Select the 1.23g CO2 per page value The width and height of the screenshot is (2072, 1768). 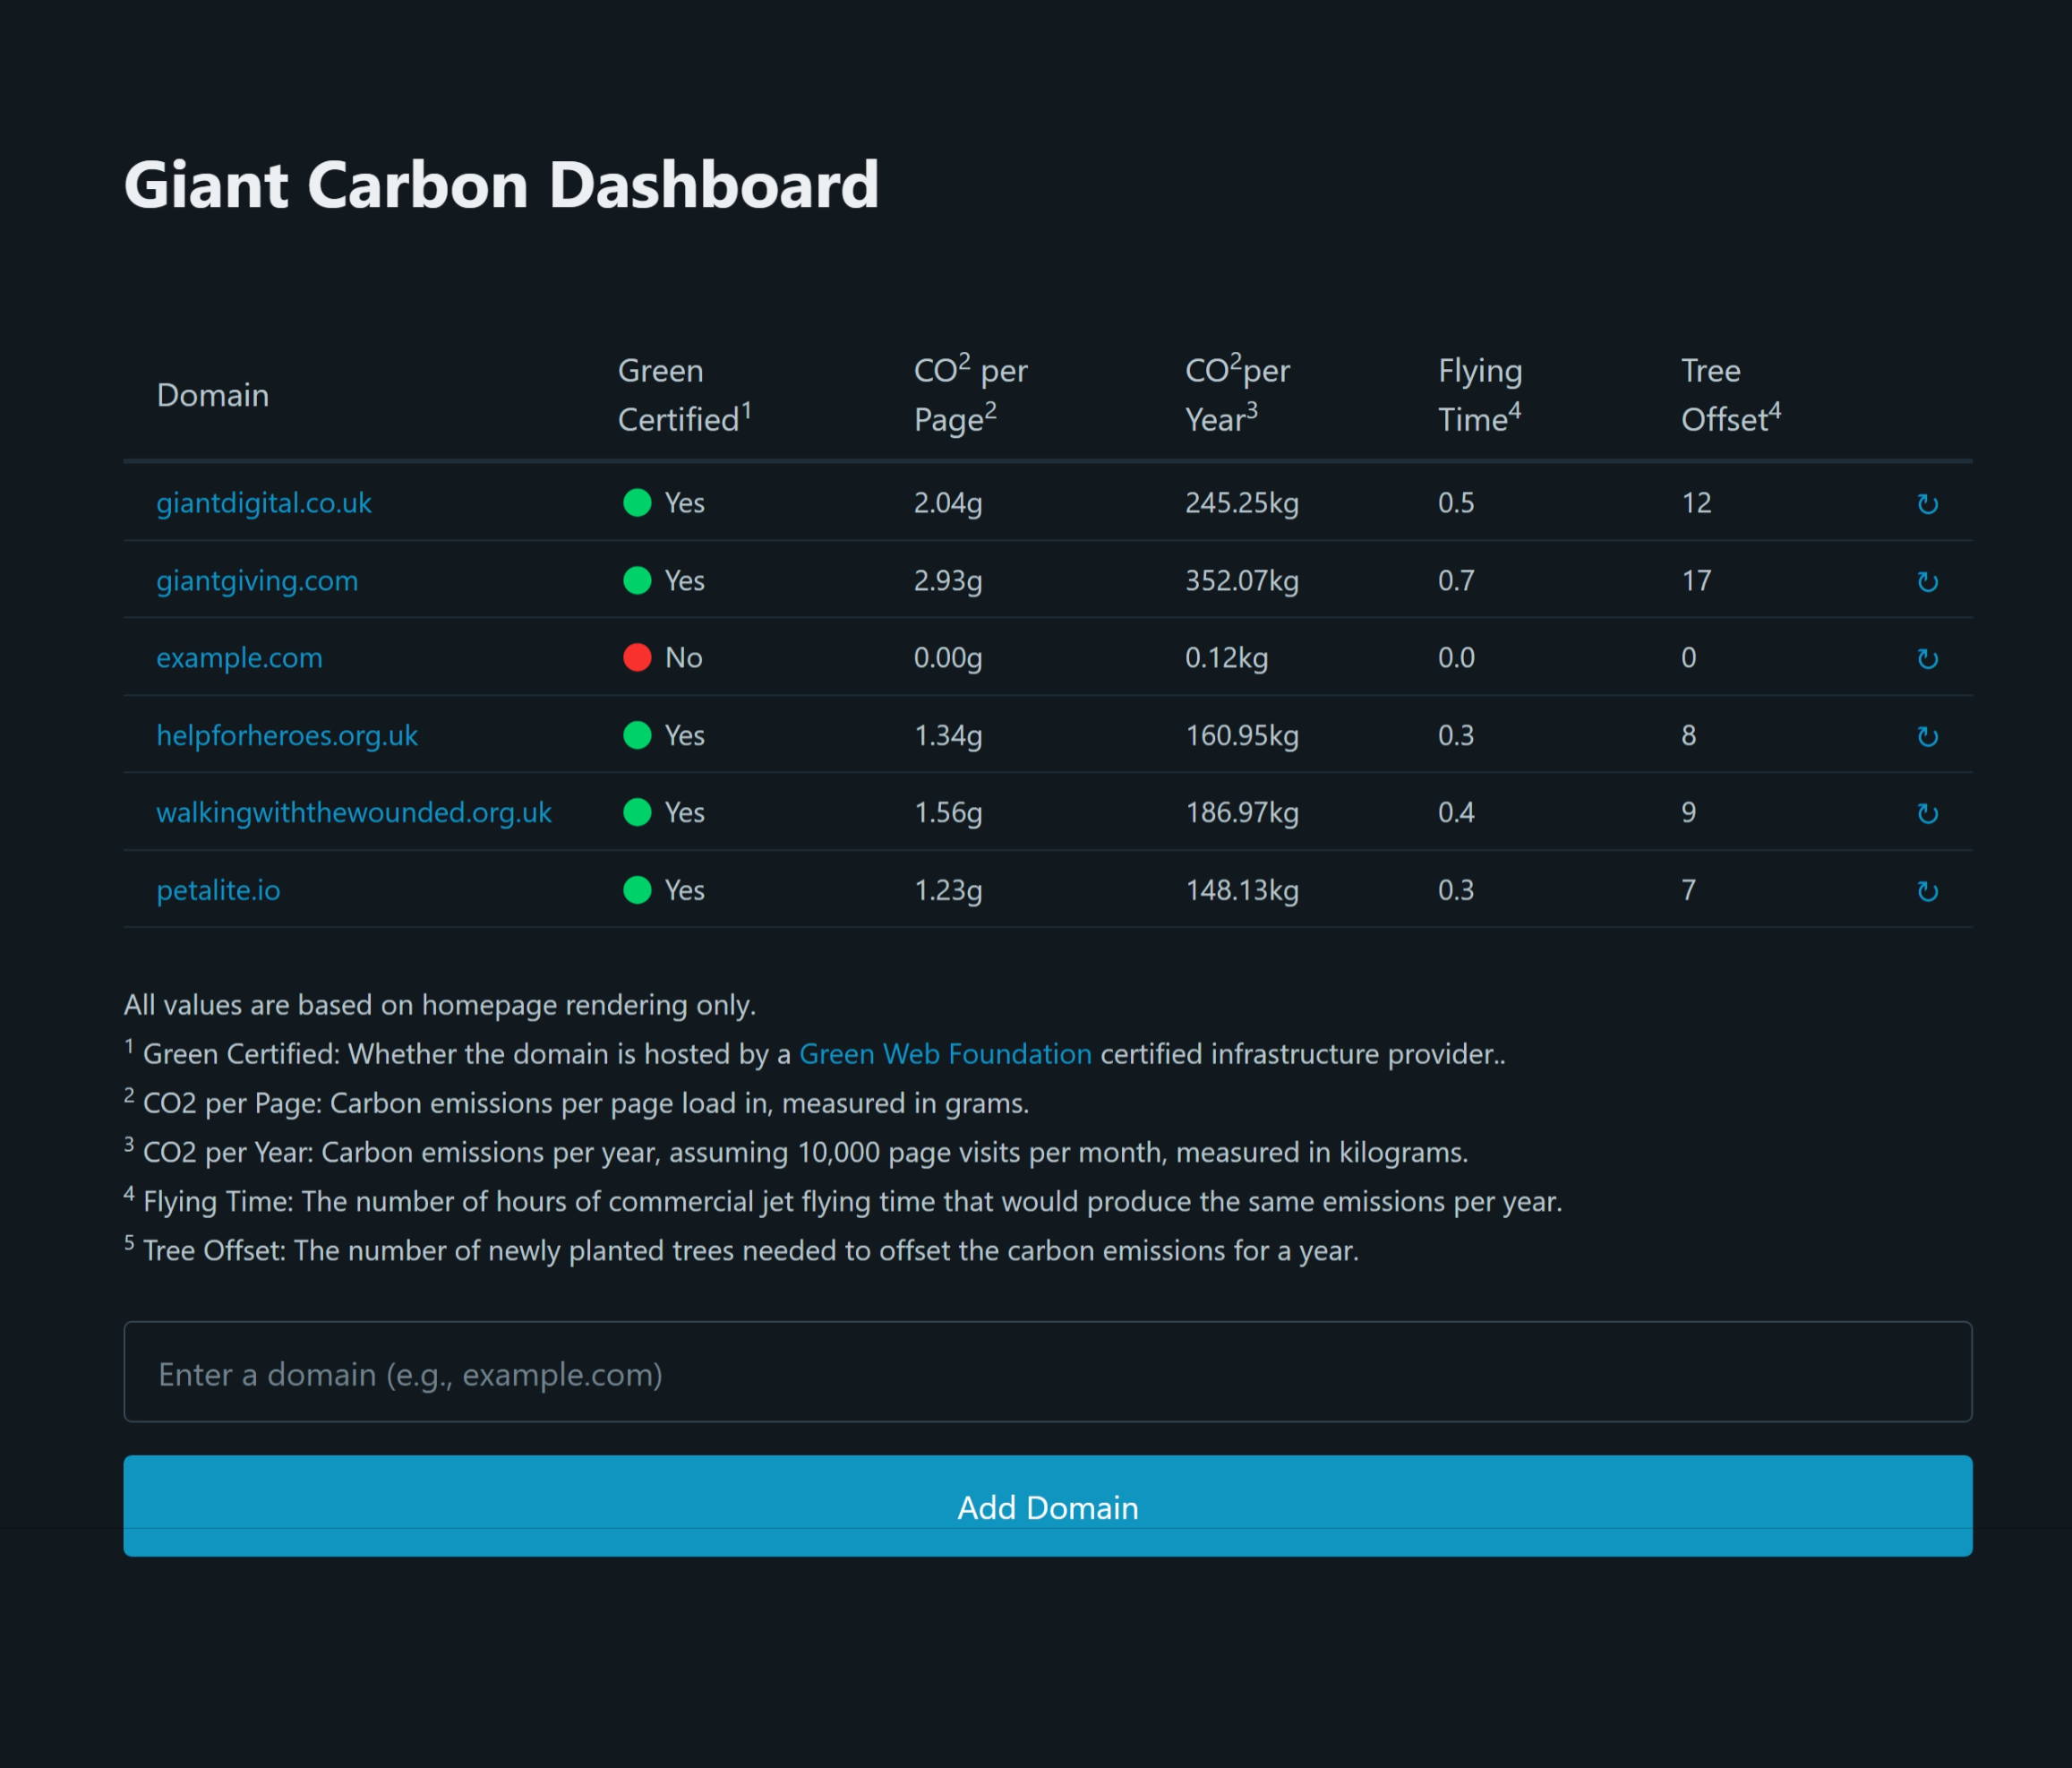click(948, 890)
